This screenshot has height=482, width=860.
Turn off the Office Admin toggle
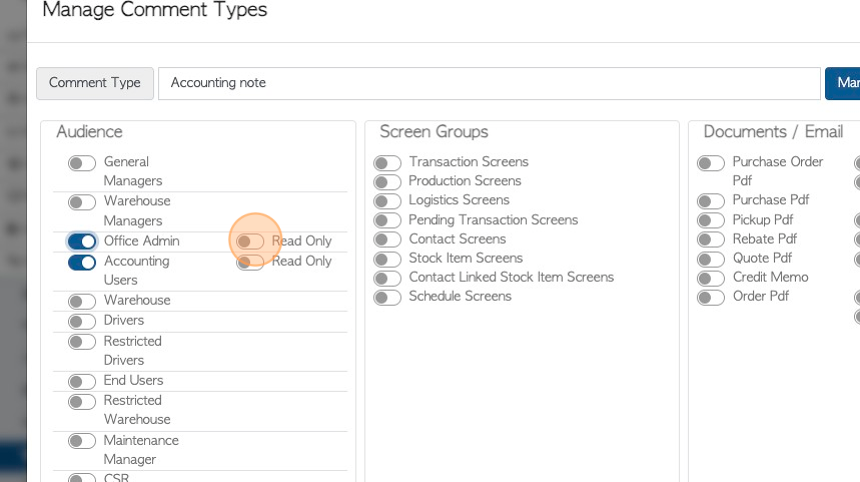82,241
